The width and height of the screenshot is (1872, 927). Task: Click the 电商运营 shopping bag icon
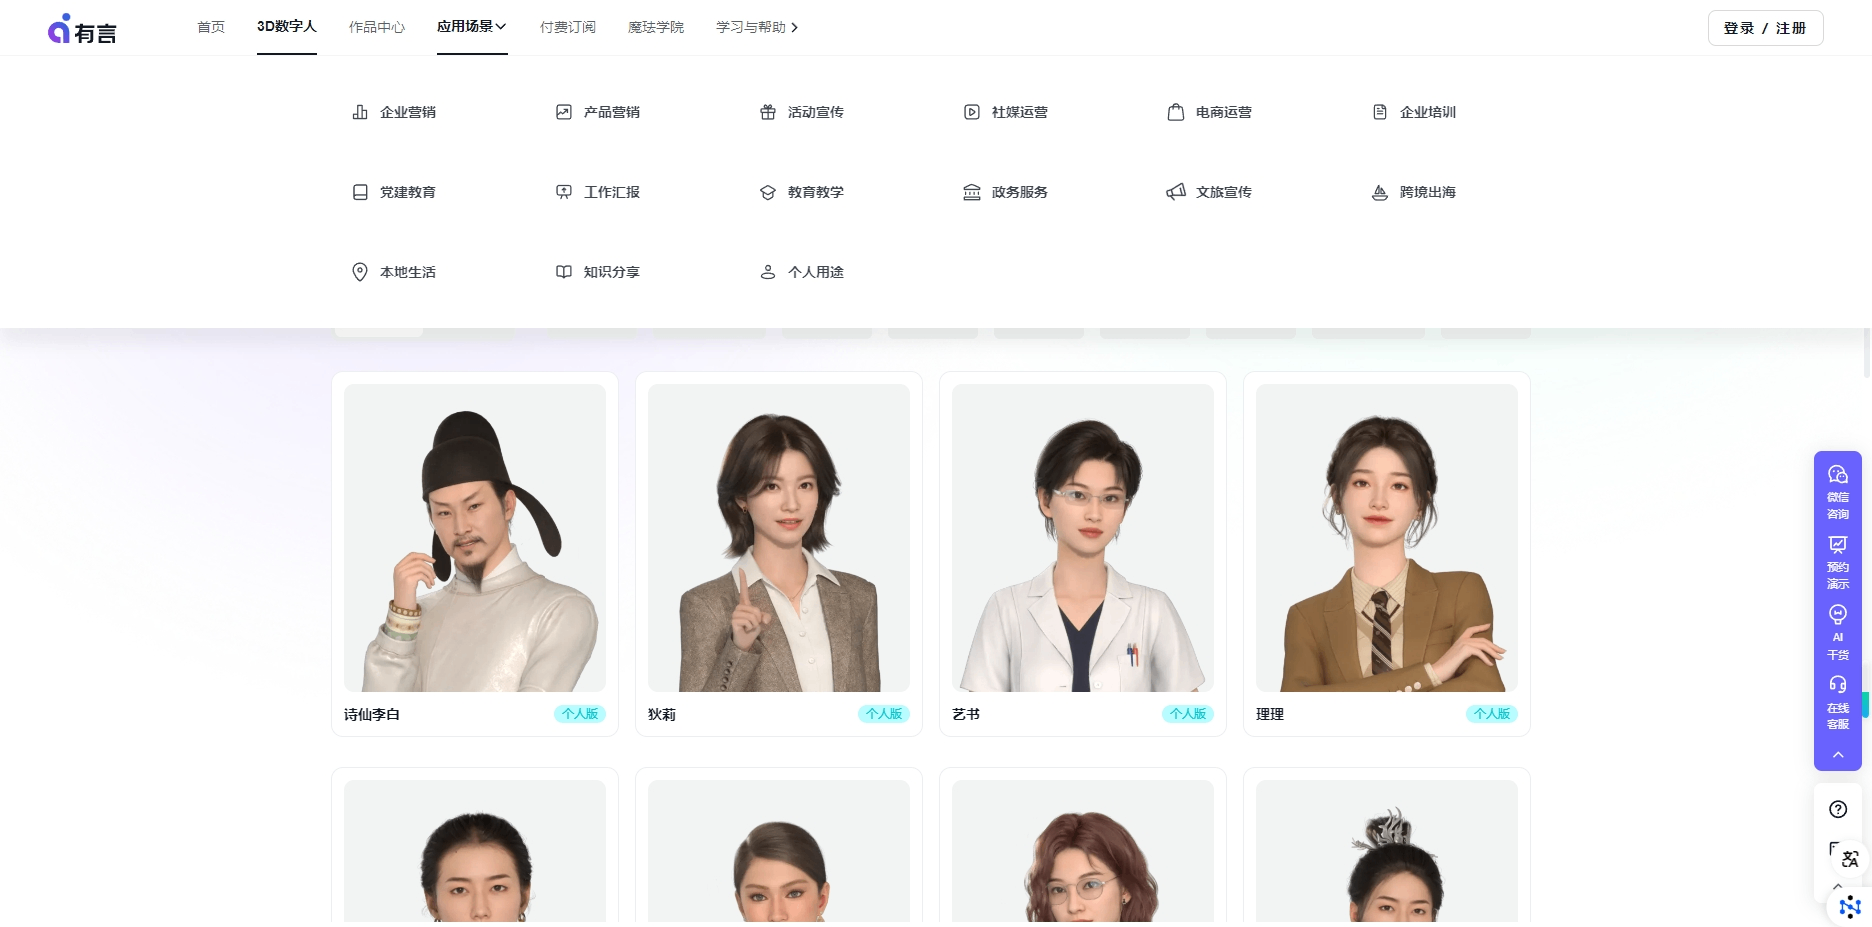(1176, 112)
